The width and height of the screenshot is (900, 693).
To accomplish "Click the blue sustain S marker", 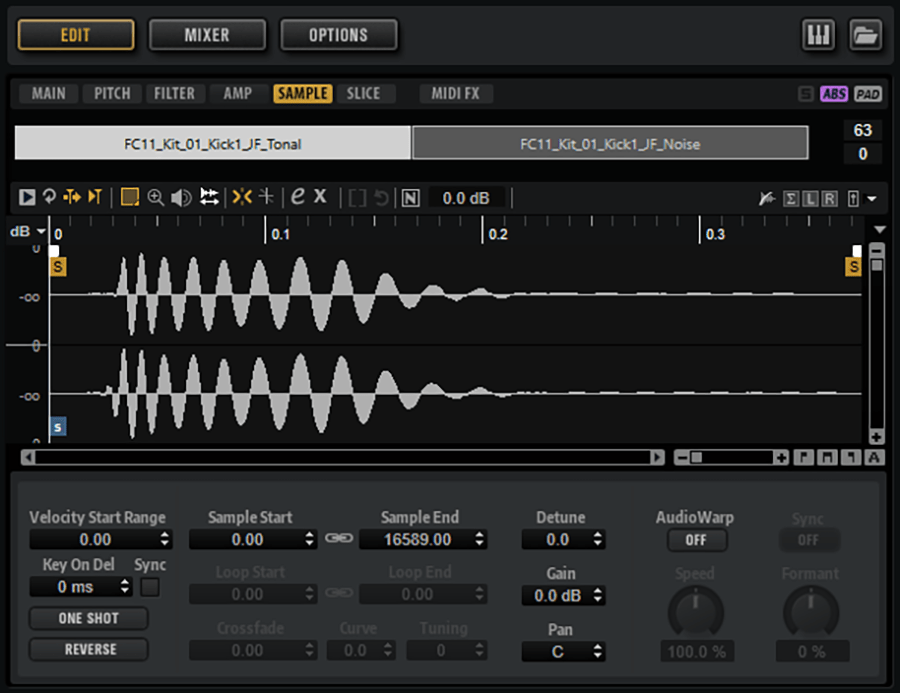I will pyautogui.click(x=58, y=427).
